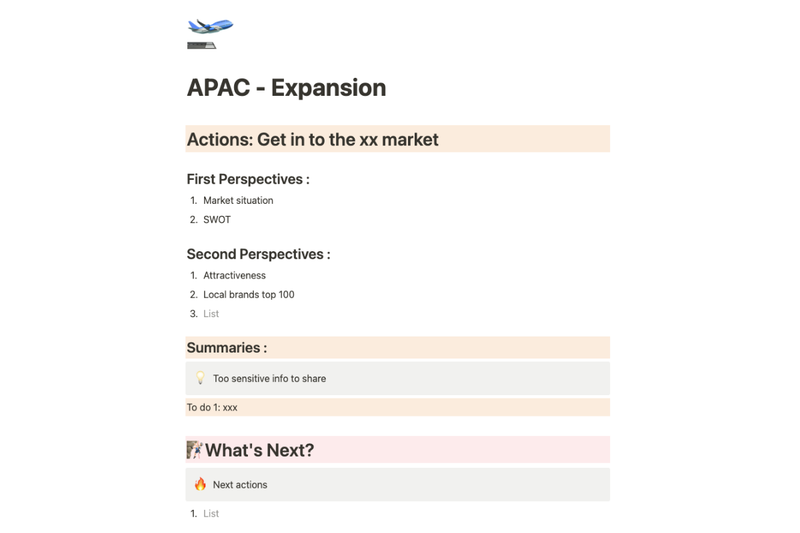The height and width of the screenshot is (533, 800).
Task: Click the airplane page icon
Action: 210,26
